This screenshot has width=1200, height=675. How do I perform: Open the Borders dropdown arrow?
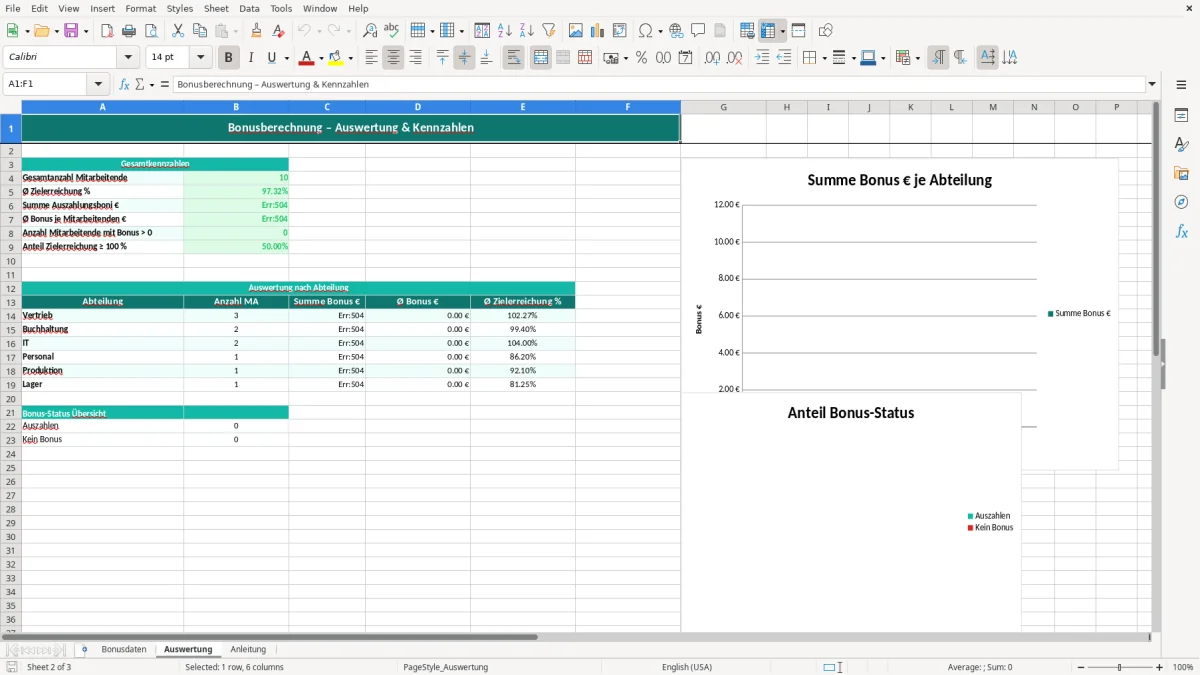pyautogui.click(x=824, y=58)
